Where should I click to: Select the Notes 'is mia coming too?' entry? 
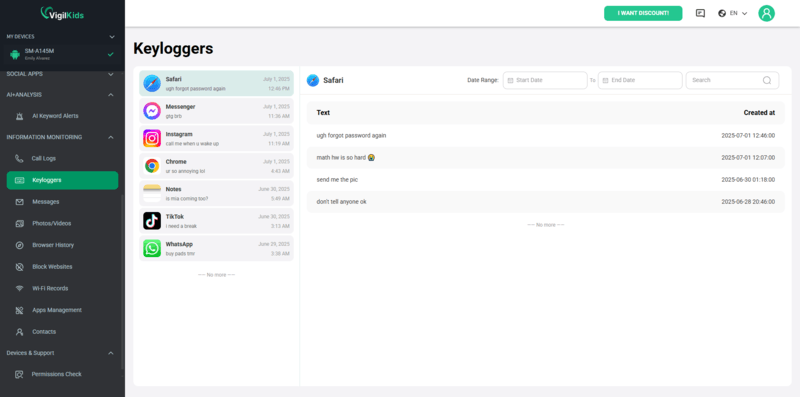click(216, 193)
